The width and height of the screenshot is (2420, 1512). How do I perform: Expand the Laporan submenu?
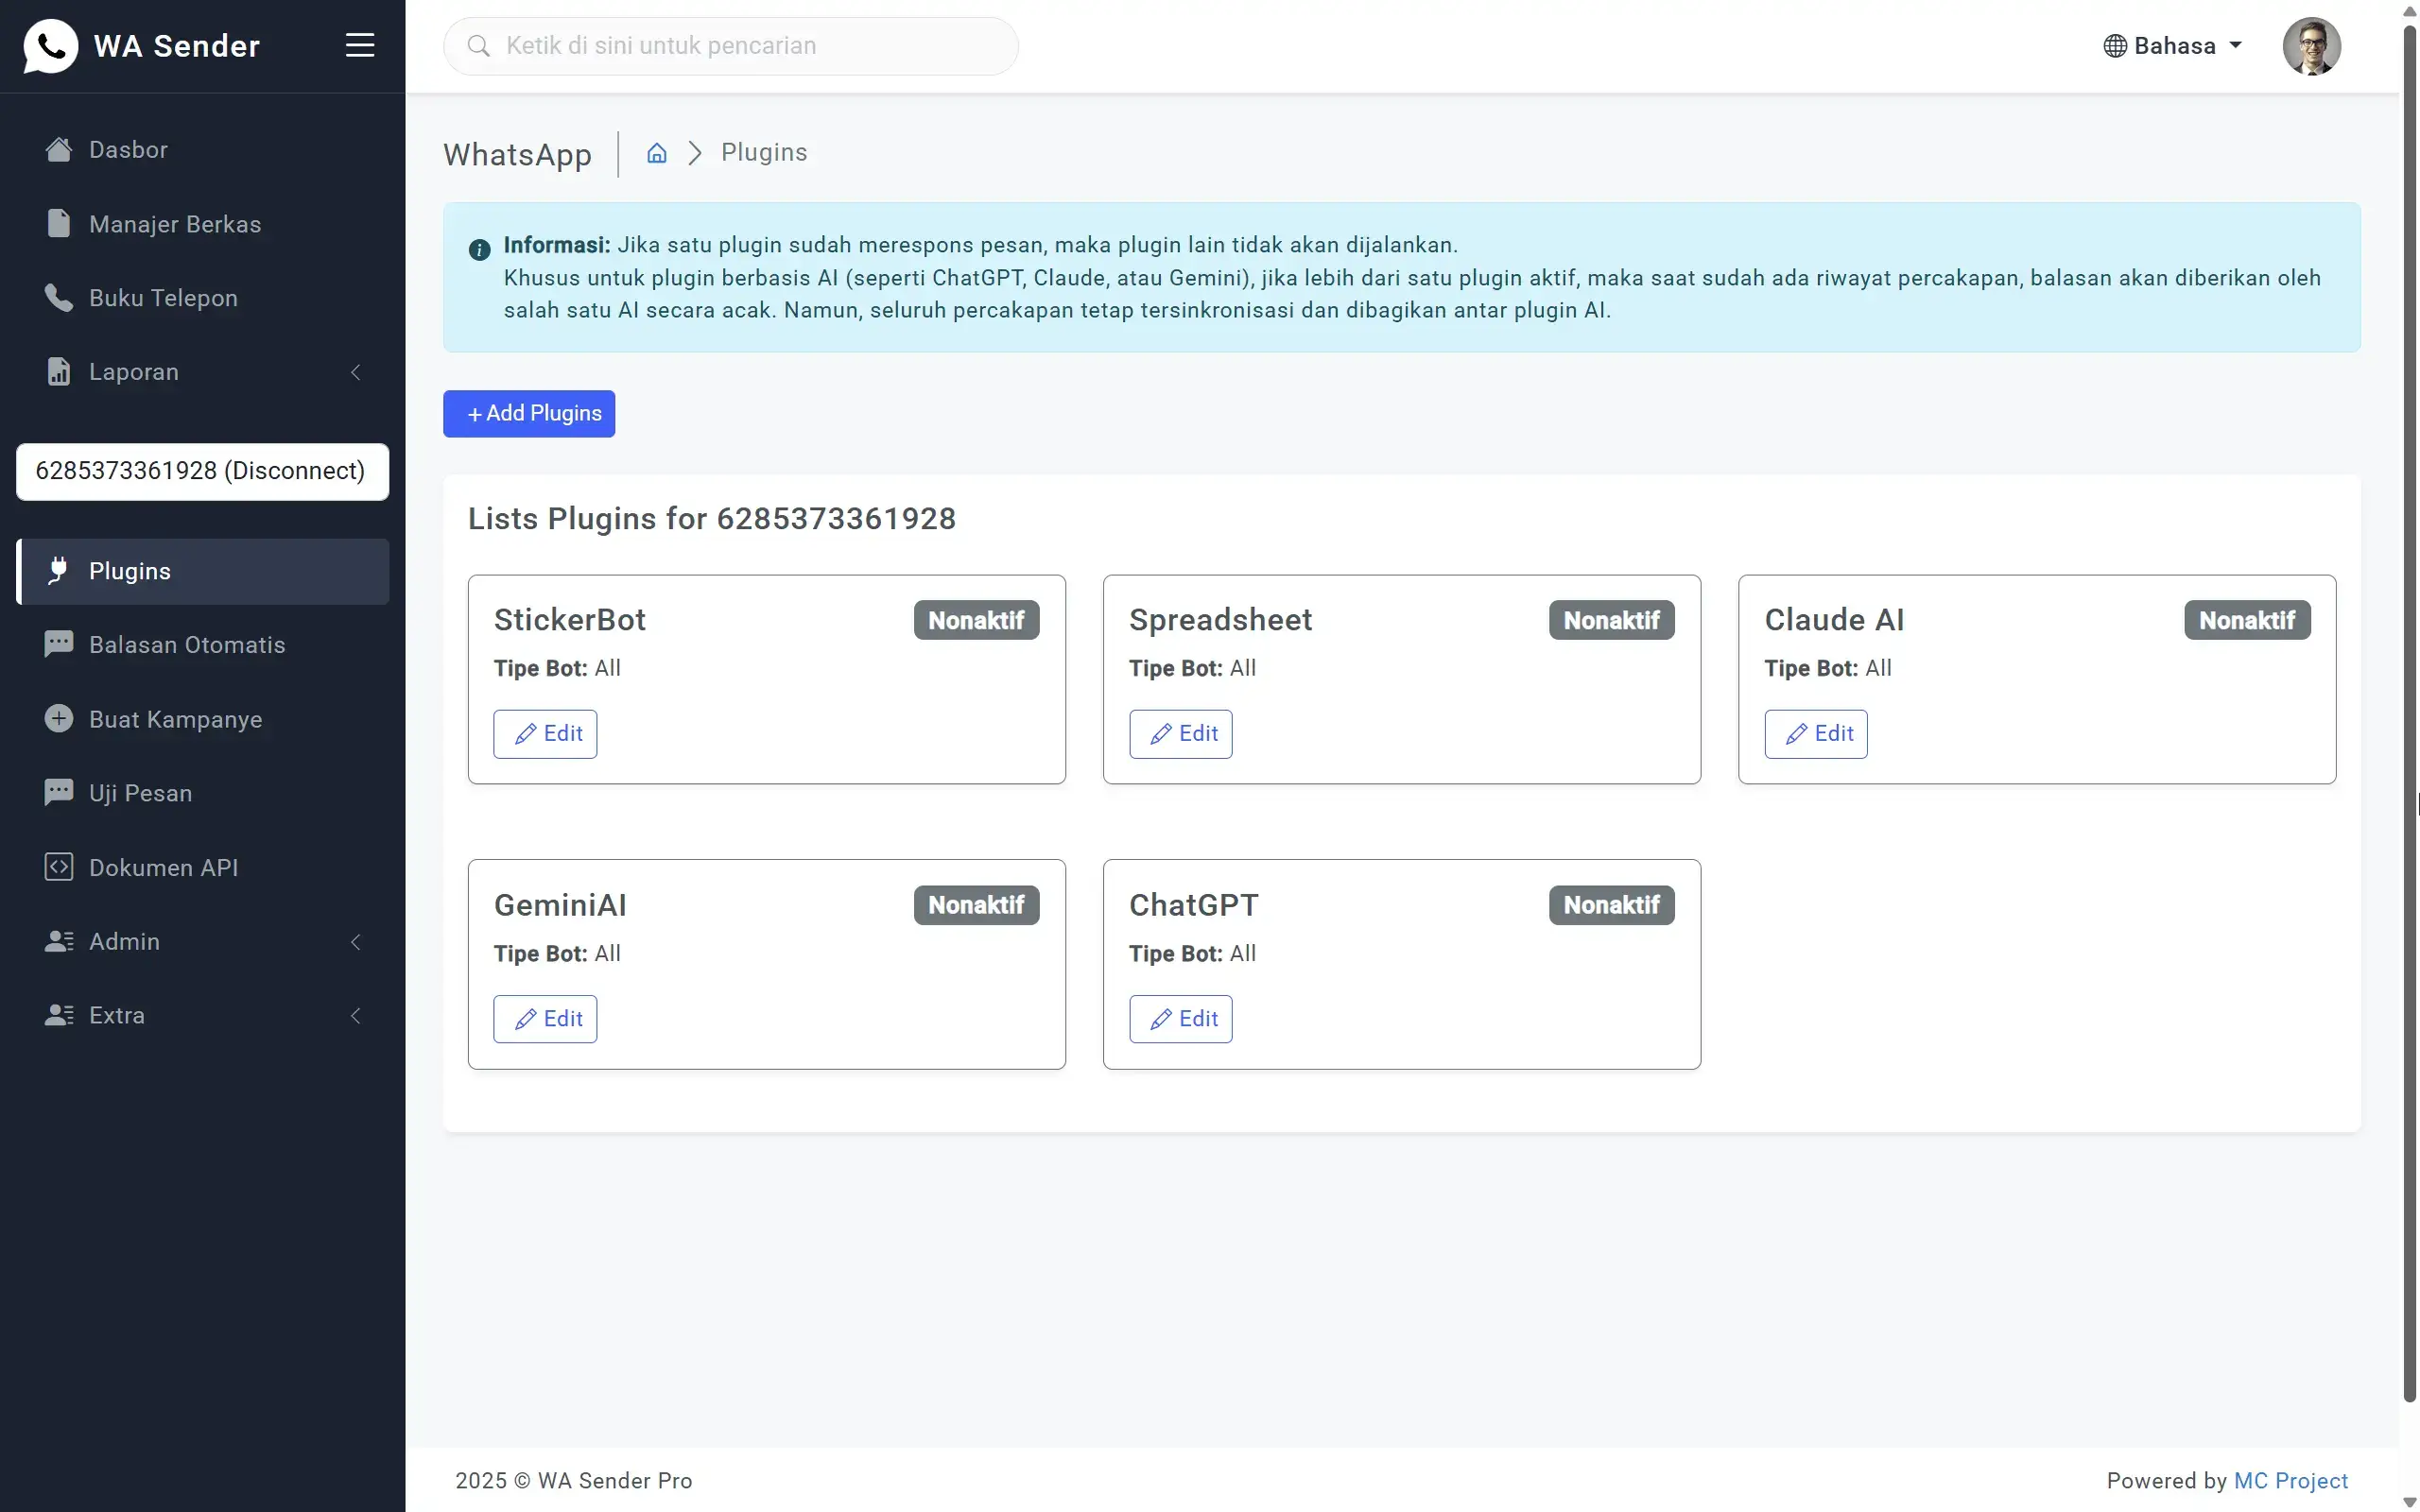click(x=356, y=372)
